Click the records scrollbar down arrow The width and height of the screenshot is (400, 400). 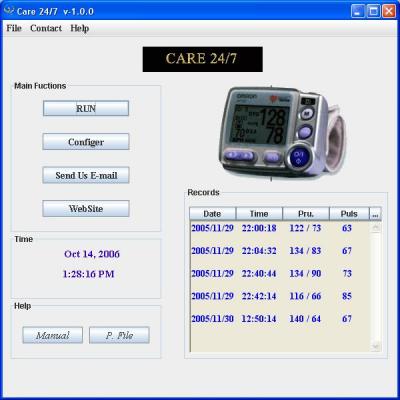pos(376,347)
